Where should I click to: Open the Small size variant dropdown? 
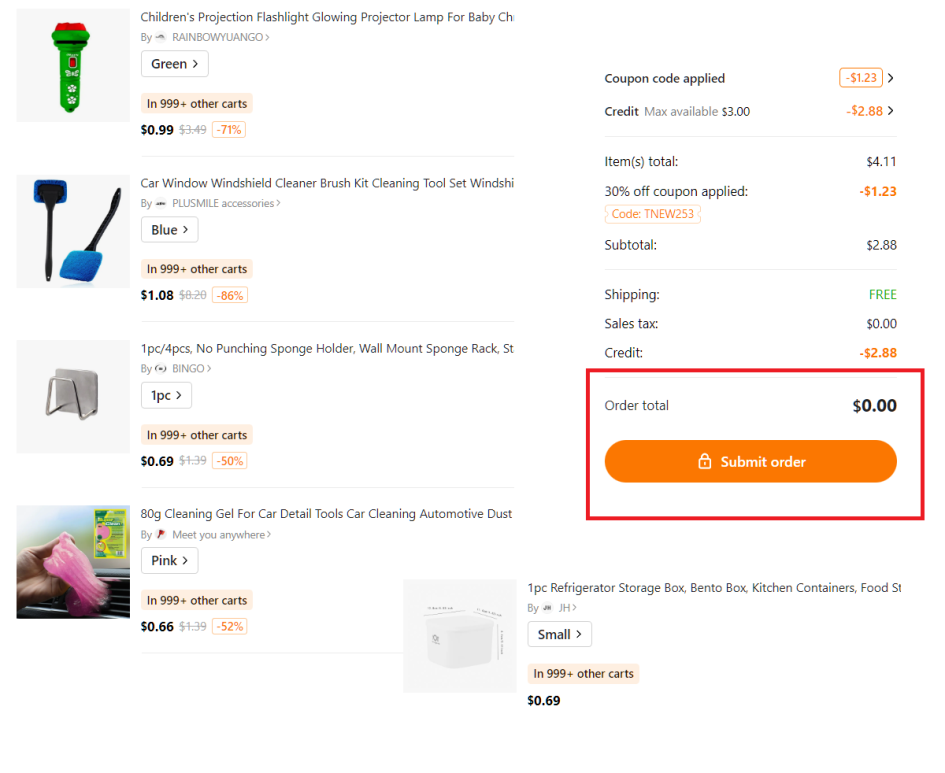pos(560,635)
